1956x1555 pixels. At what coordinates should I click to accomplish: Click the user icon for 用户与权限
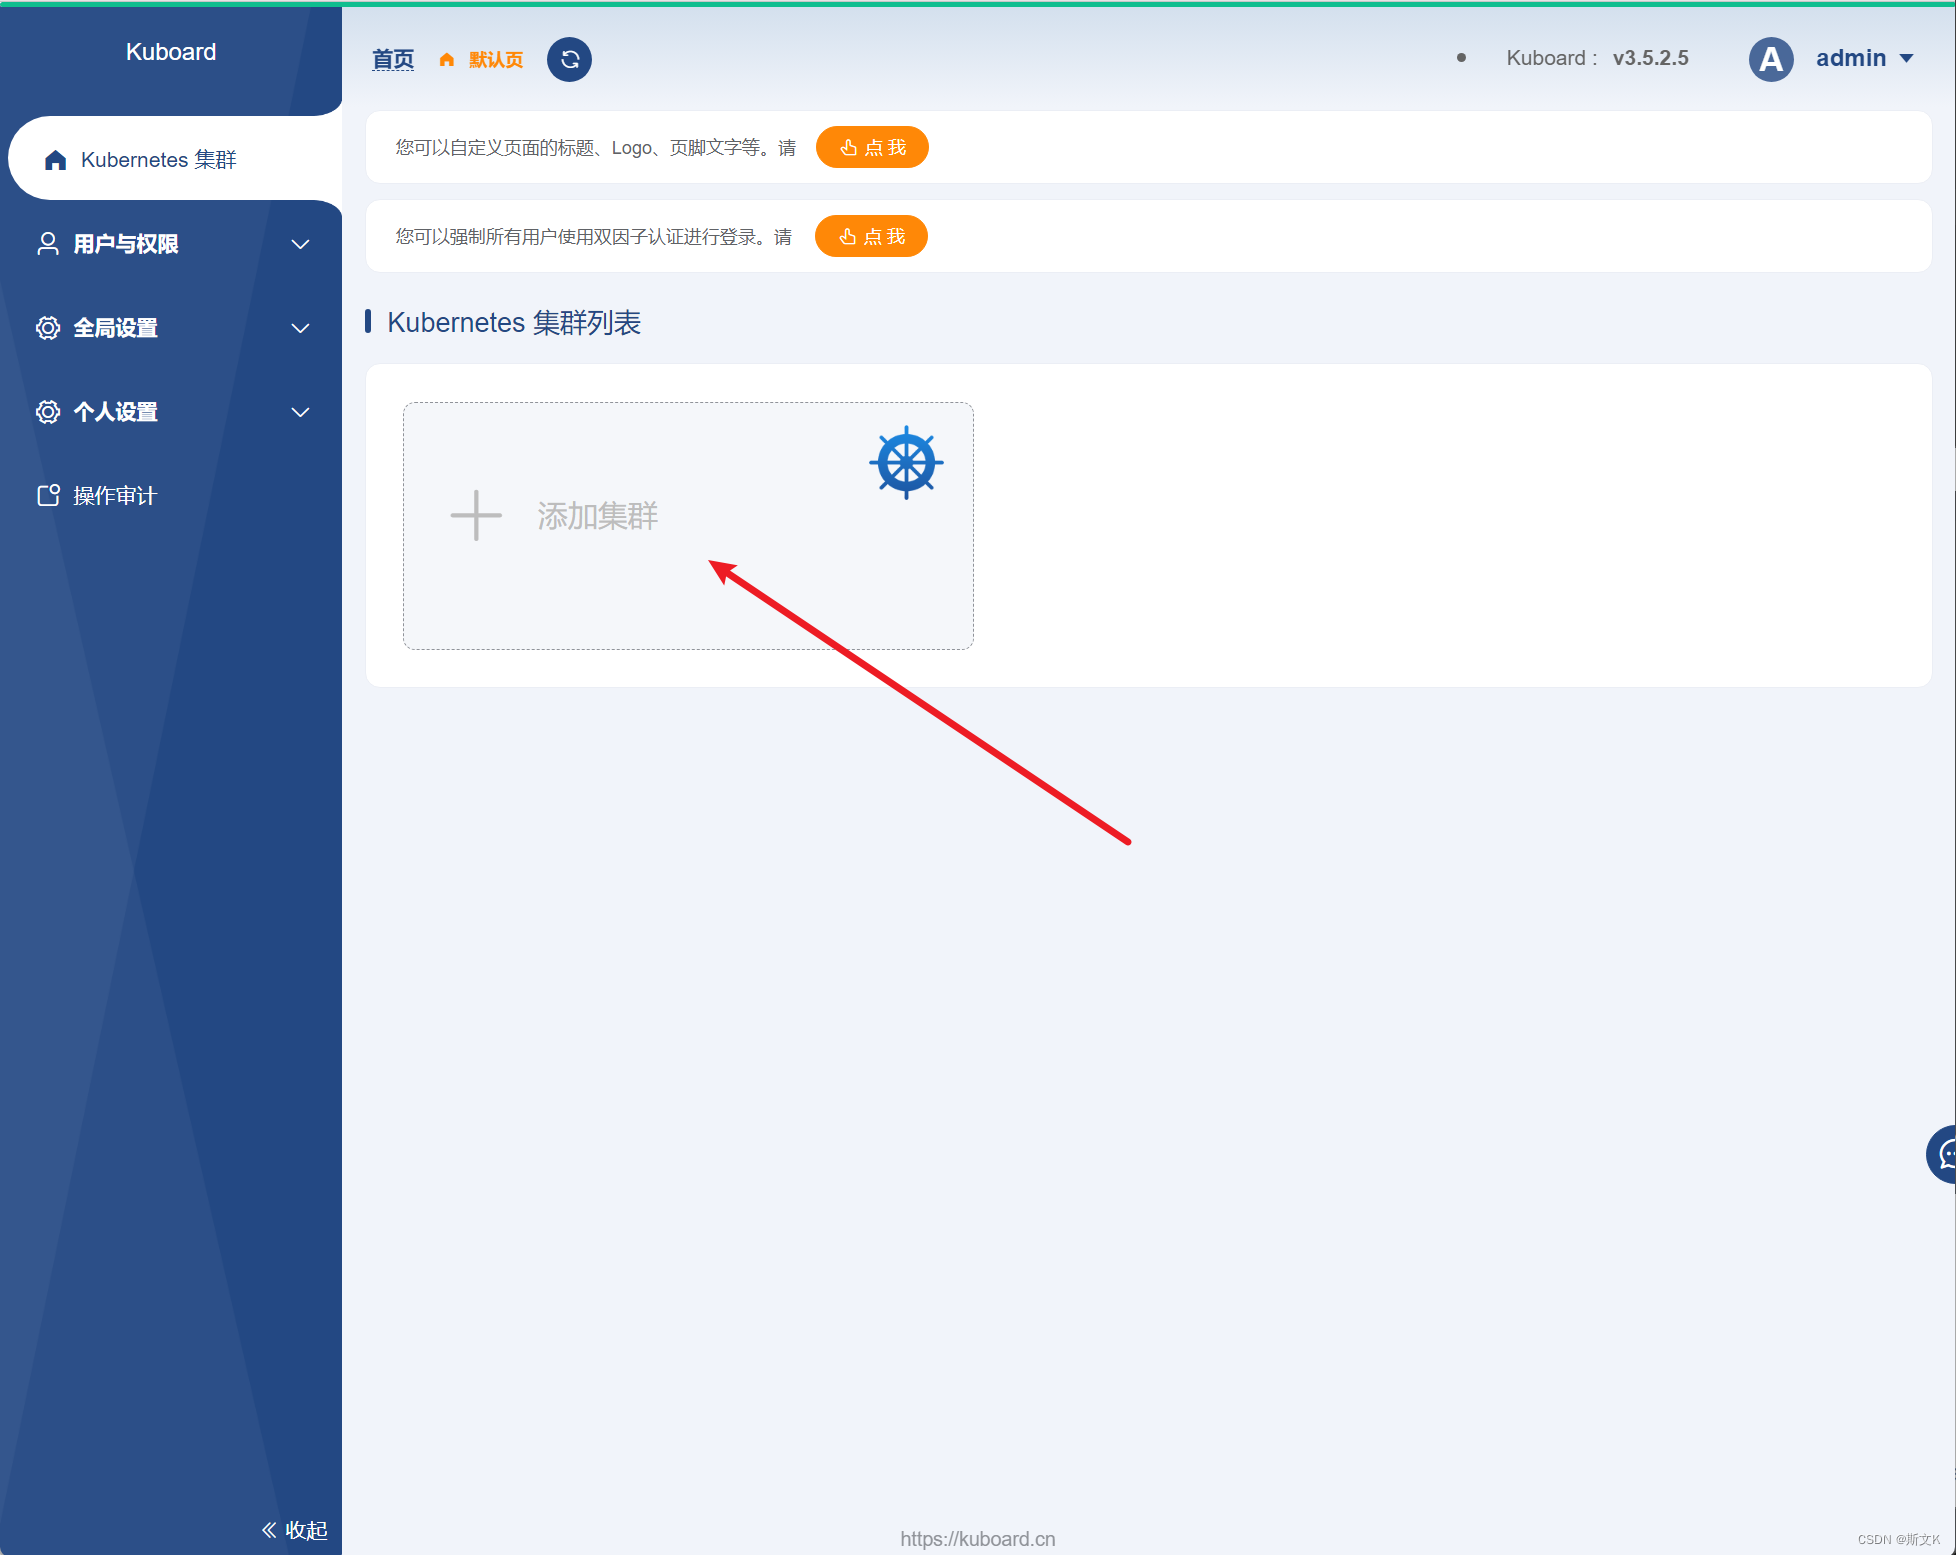pos(48,244)
